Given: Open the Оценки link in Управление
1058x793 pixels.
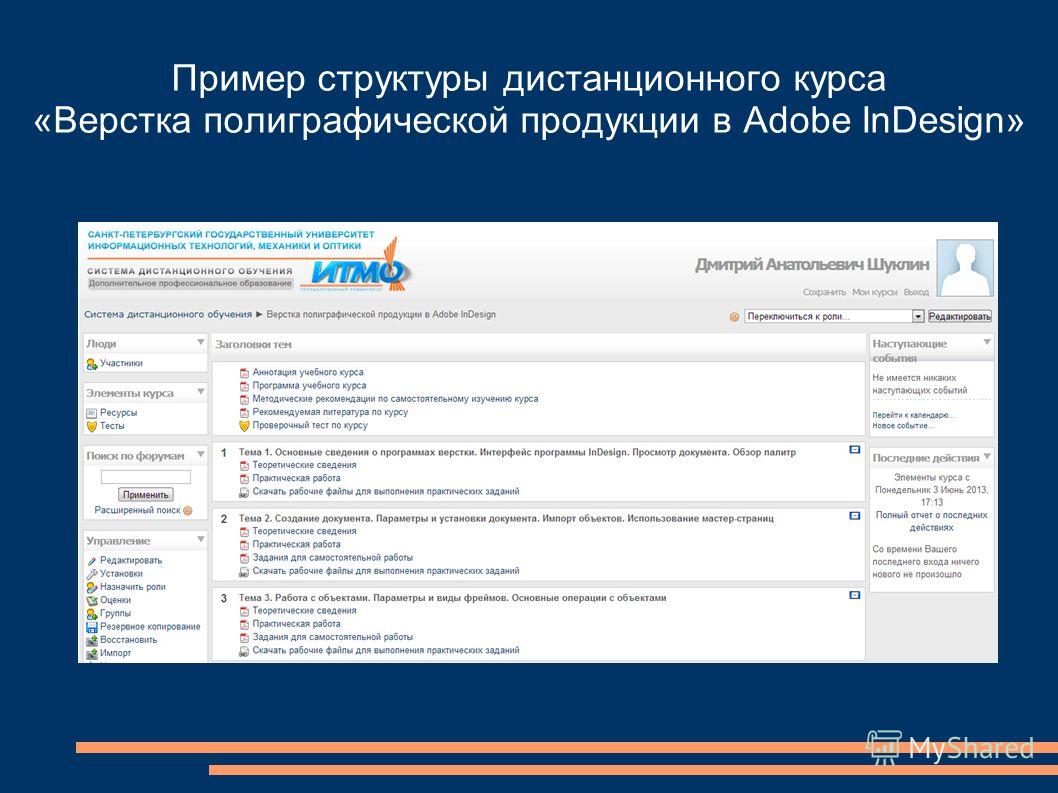Looking at the screenshot, I should coord(115,600).
